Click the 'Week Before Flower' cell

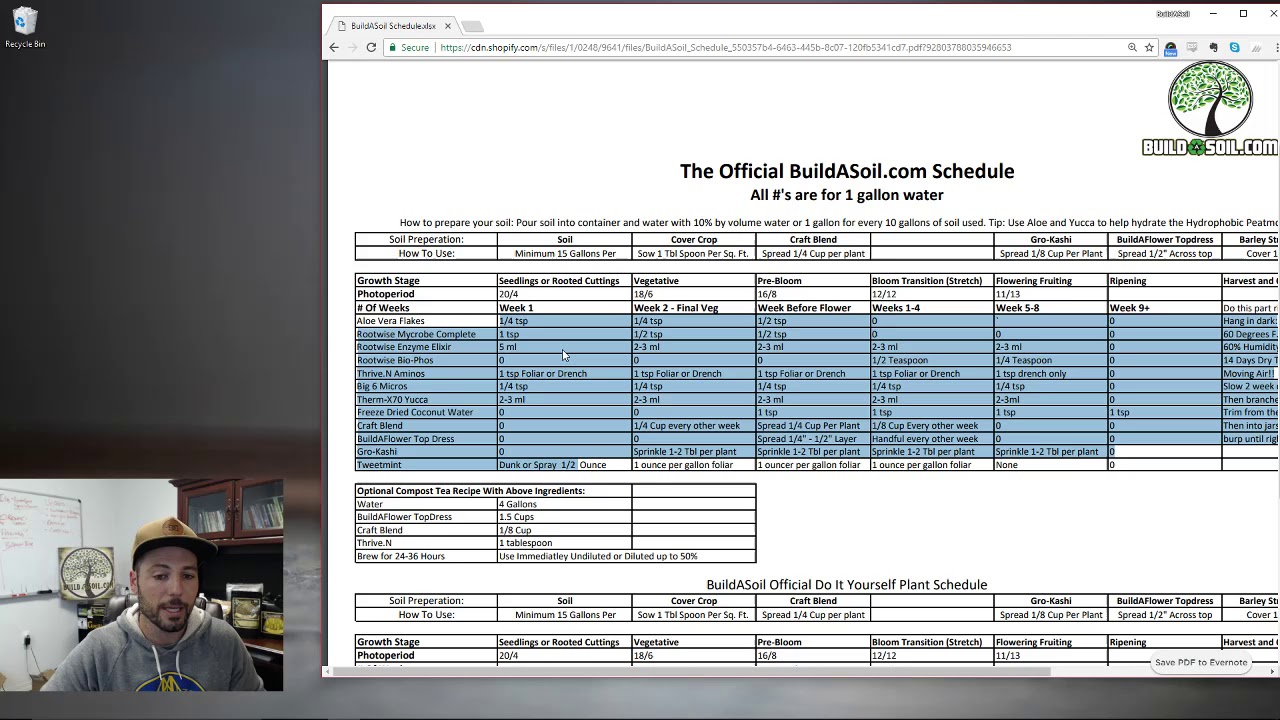tap(813, 308)
